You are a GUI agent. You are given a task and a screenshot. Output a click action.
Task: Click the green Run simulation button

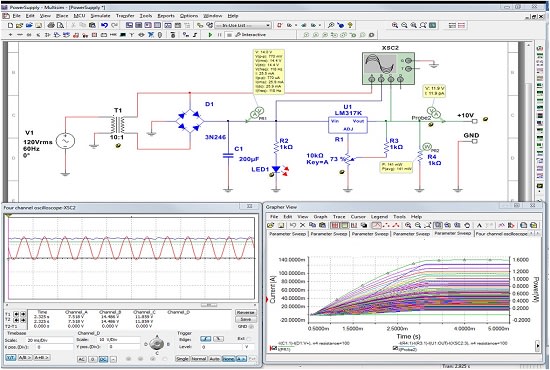tap(210, 35)
